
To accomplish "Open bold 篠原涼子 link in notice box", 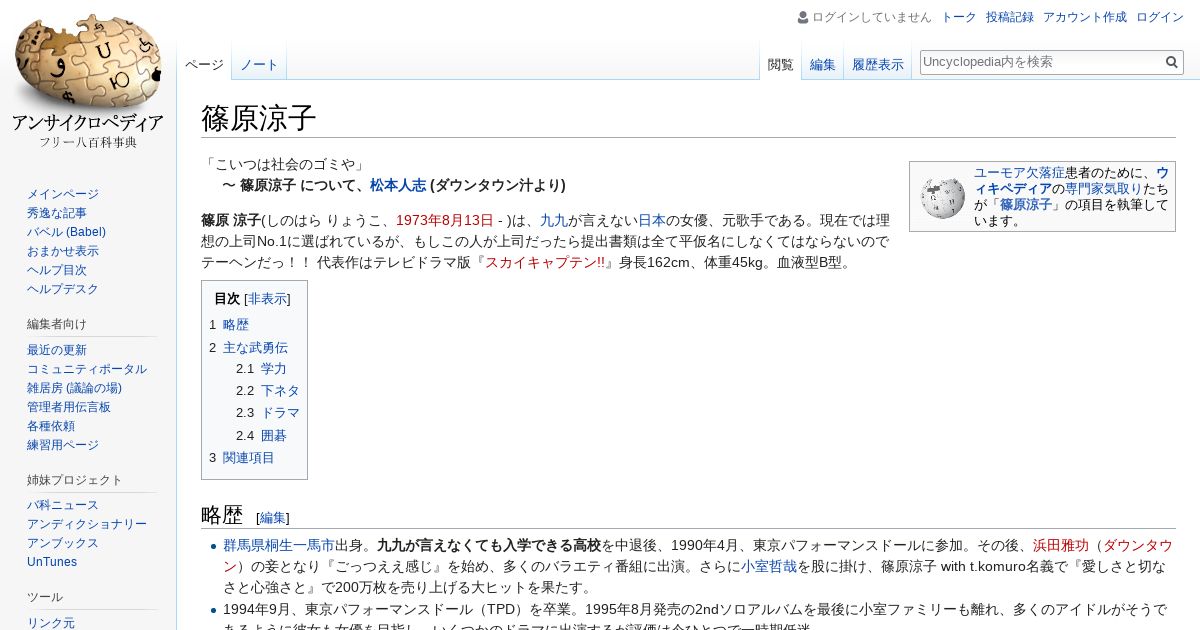I will 1027,205.
